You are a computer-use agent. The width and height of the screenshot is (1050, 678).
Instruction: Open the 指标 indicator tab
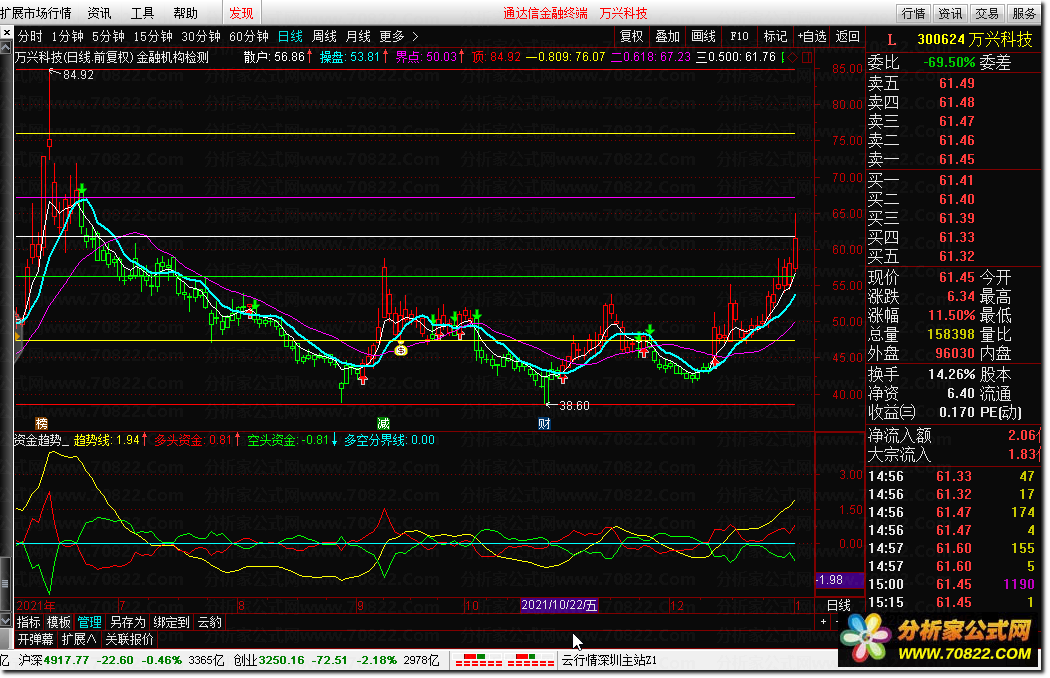29,622
